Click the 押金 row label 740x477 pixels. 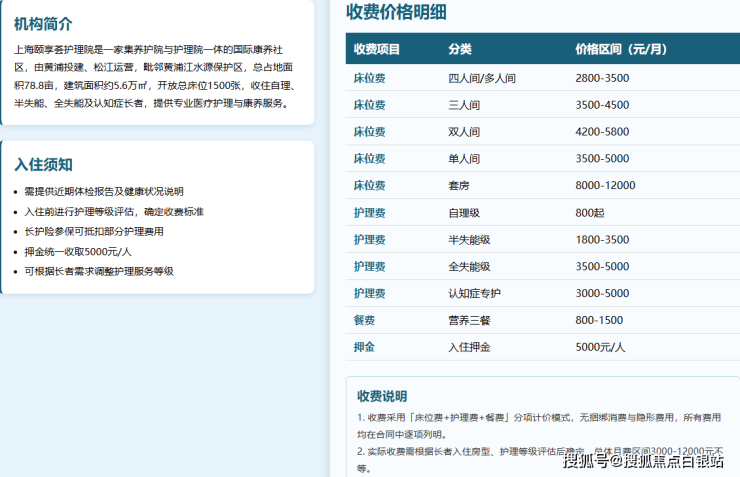coord(364,347)
